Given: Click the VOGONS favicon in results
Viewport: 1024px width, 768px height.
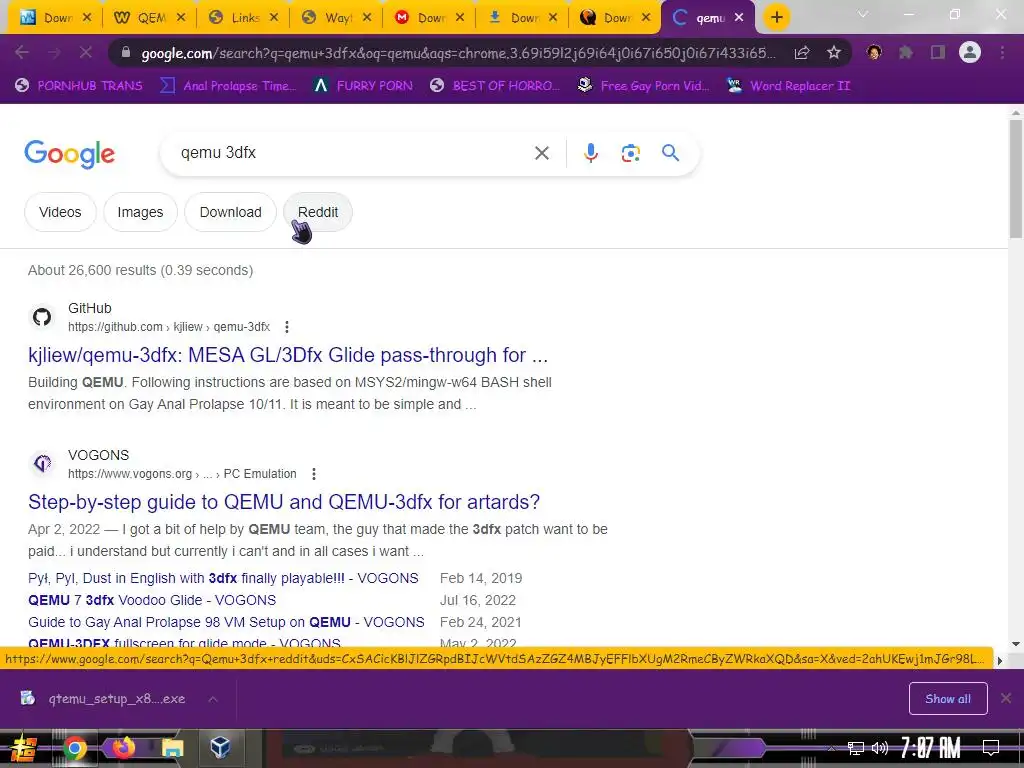Looking at the screenshot, I should click(42, 464).
